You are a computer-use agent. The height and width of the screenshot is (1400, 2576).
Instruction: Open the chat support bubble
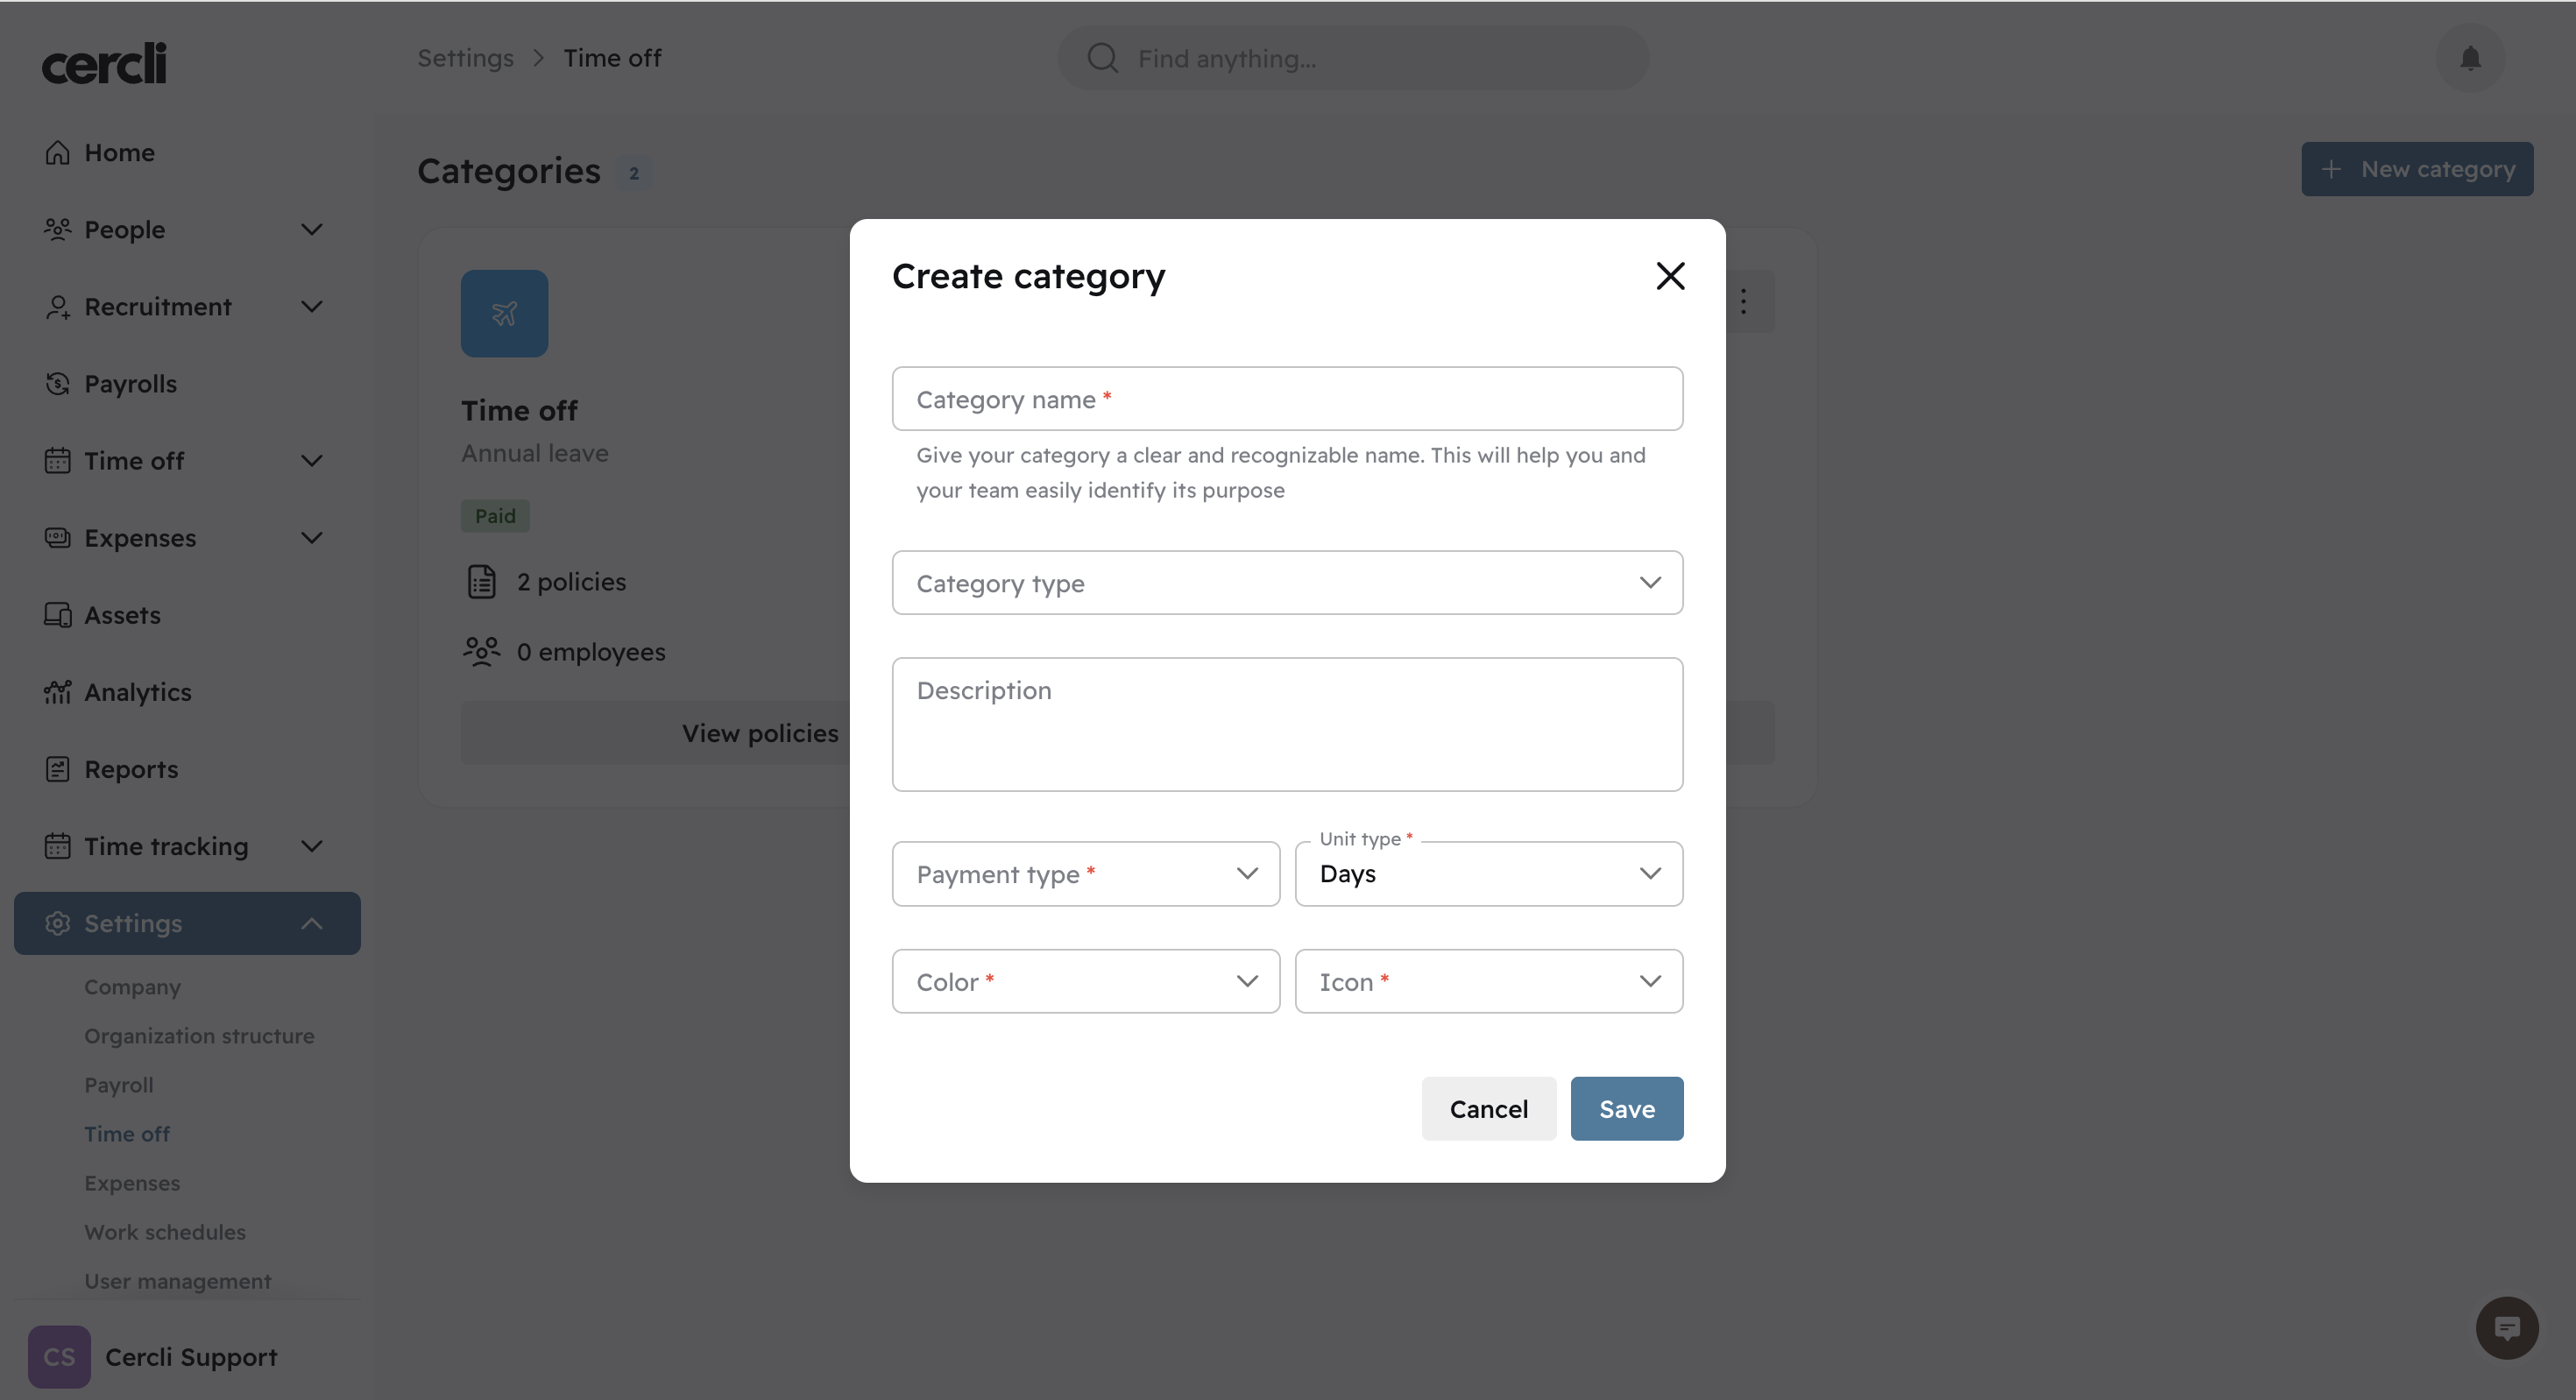tap(2506, 1328)
